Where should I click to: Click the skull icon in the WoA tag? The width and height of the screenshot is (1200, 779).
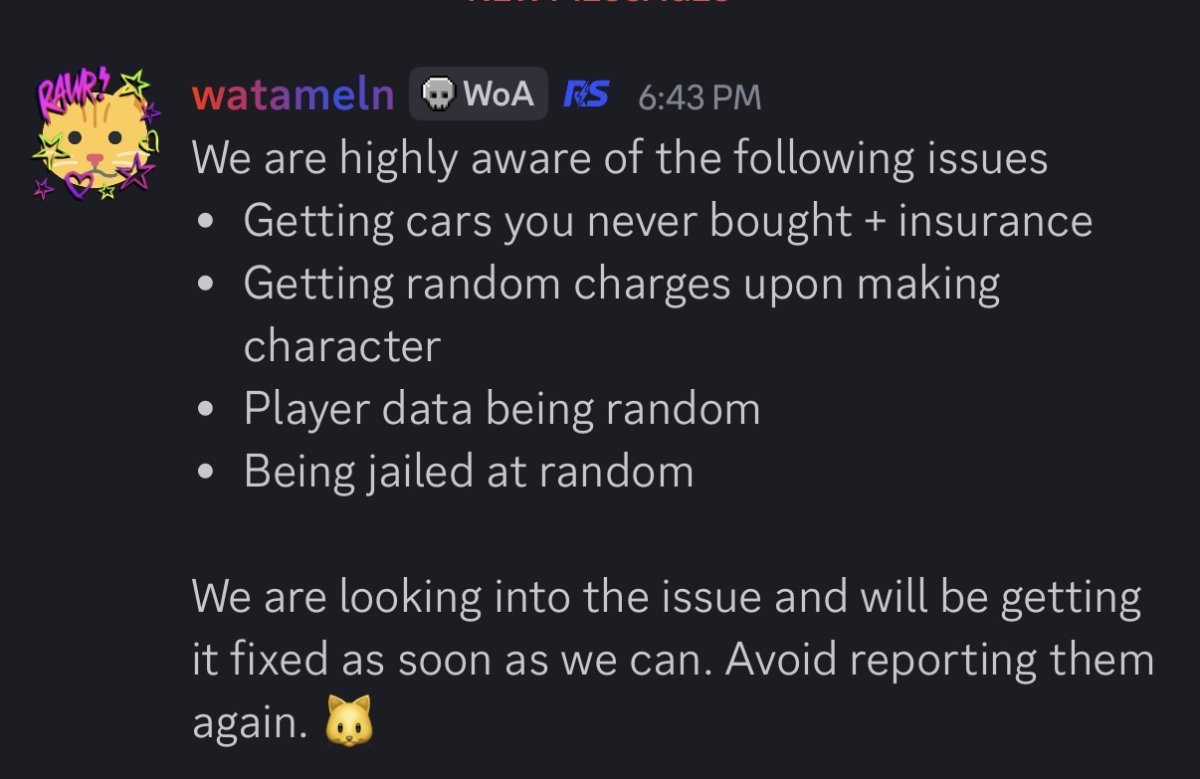[x=436, y=96]
